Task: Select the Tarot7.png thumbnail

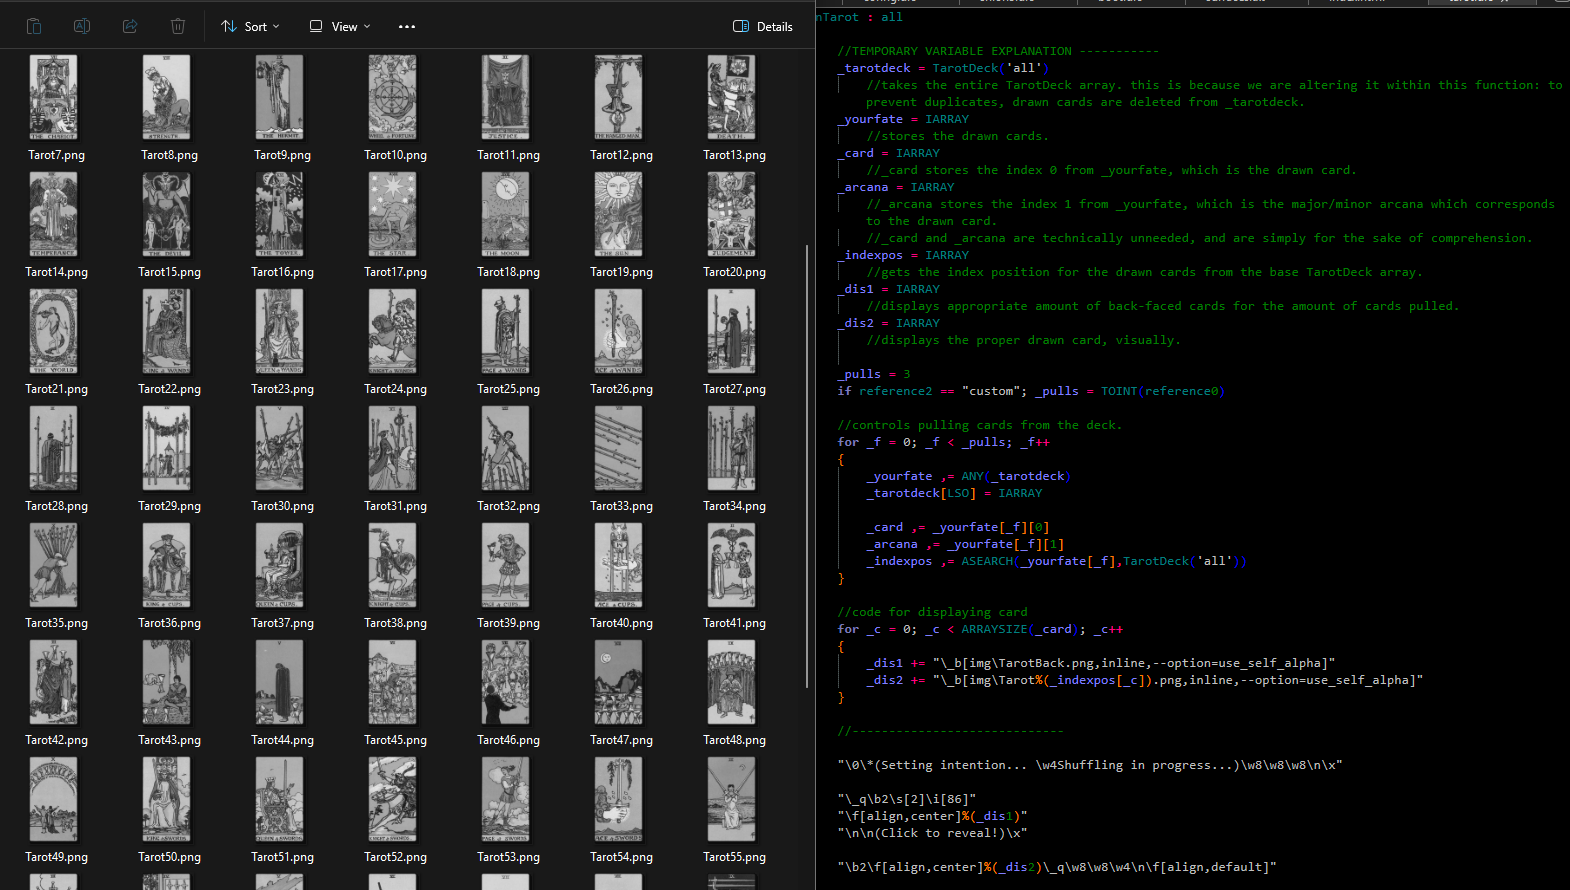Action: 54,97
